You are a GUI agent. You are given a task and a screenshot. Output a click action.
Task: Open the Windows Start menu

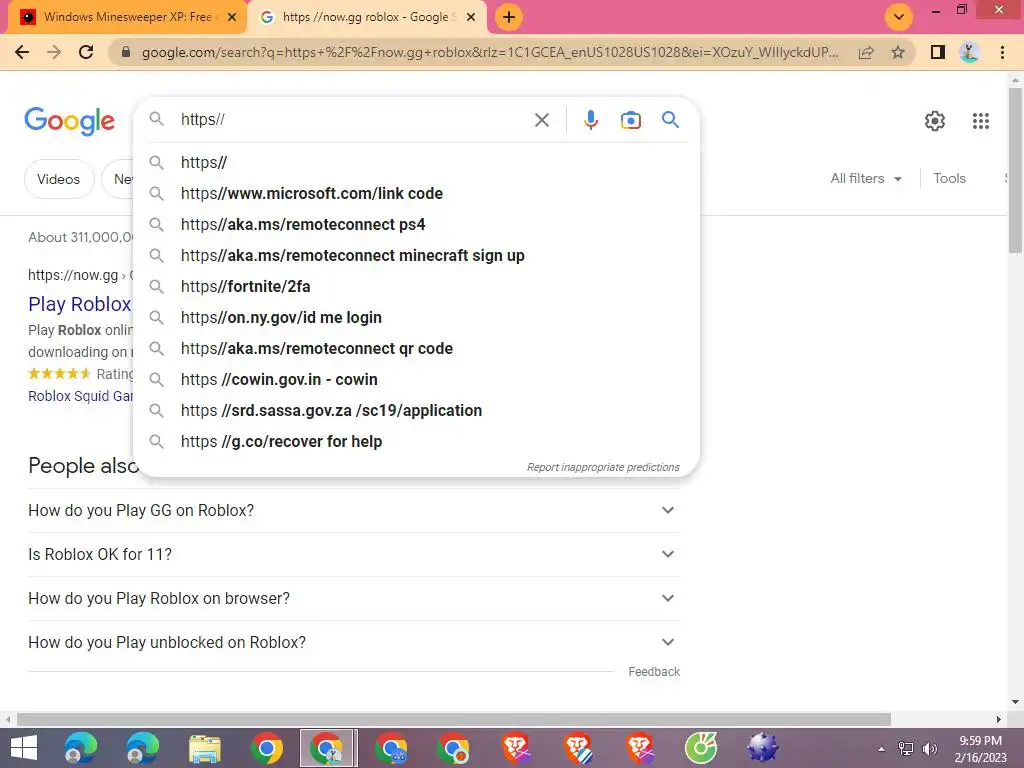(24, 748)
